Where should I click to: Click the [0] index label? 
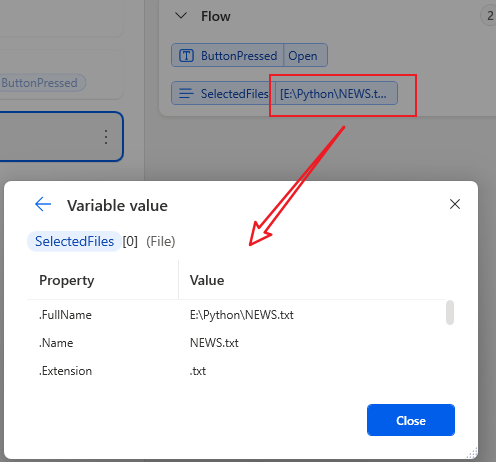coord(130,241)
